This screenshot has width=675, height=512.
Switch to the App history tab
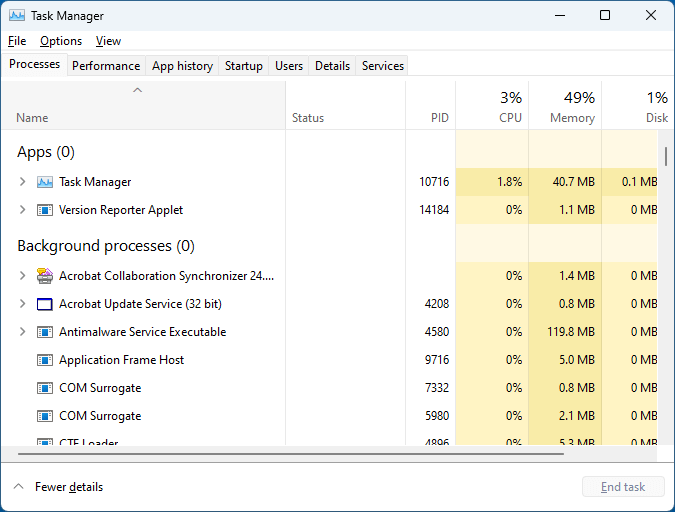[x=182, y=66]
